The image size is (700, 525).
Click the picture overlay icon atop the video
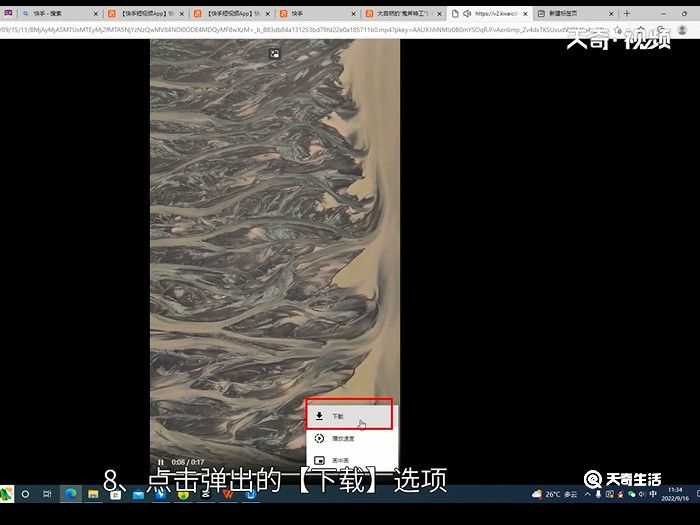click(275, 54)
